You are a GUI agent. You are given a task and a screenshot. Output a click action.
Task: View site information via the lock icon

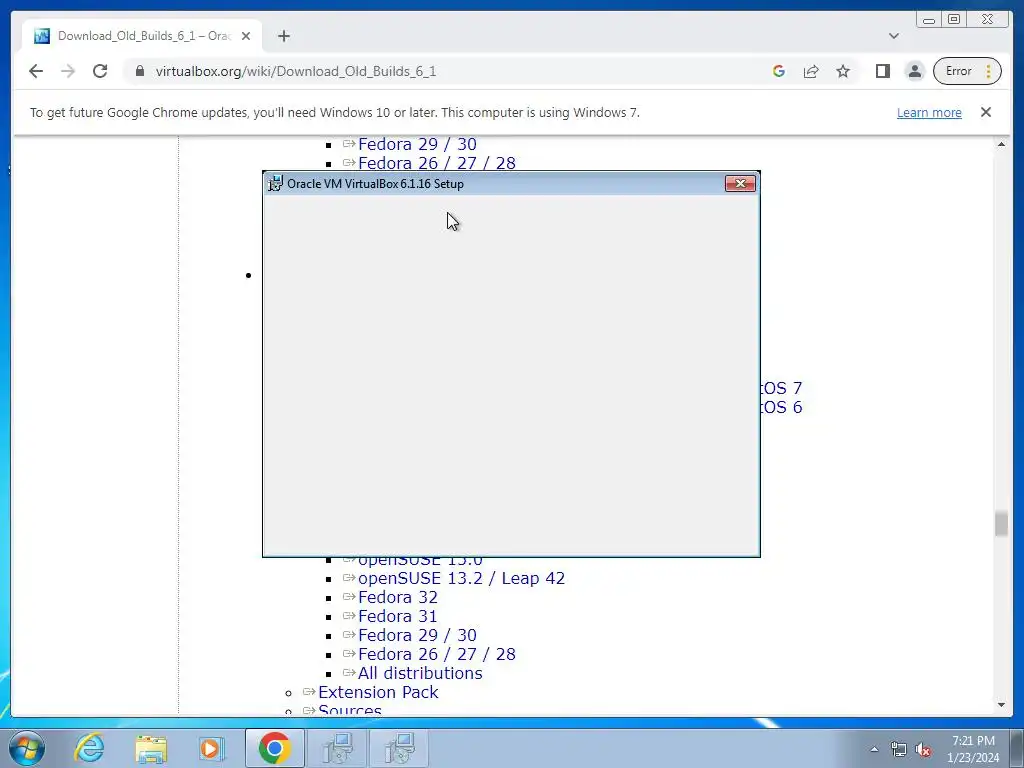point(139,71)
